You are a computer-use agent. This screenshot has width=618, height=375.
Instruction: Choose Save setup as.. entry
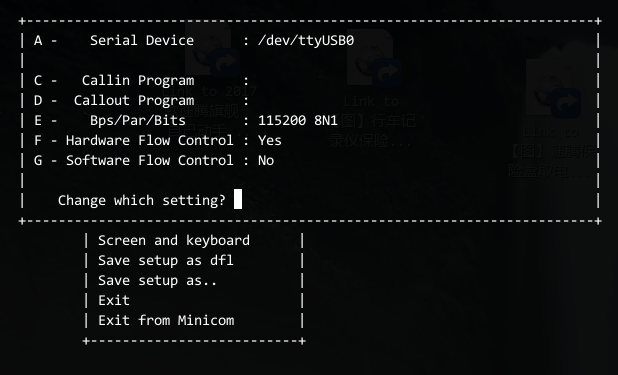pyautogui.click(x=157, y=281)
